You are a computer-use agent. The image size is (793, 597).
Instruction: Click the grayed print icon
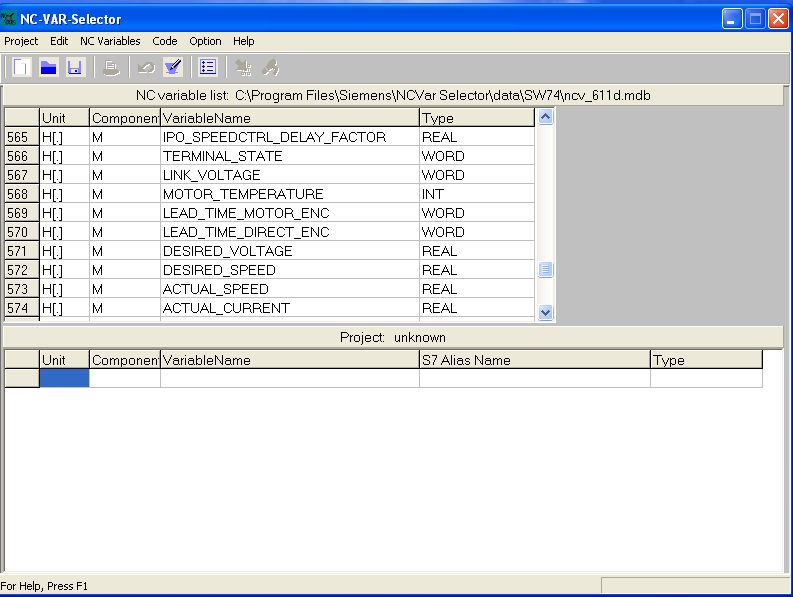tap(111, 67)
